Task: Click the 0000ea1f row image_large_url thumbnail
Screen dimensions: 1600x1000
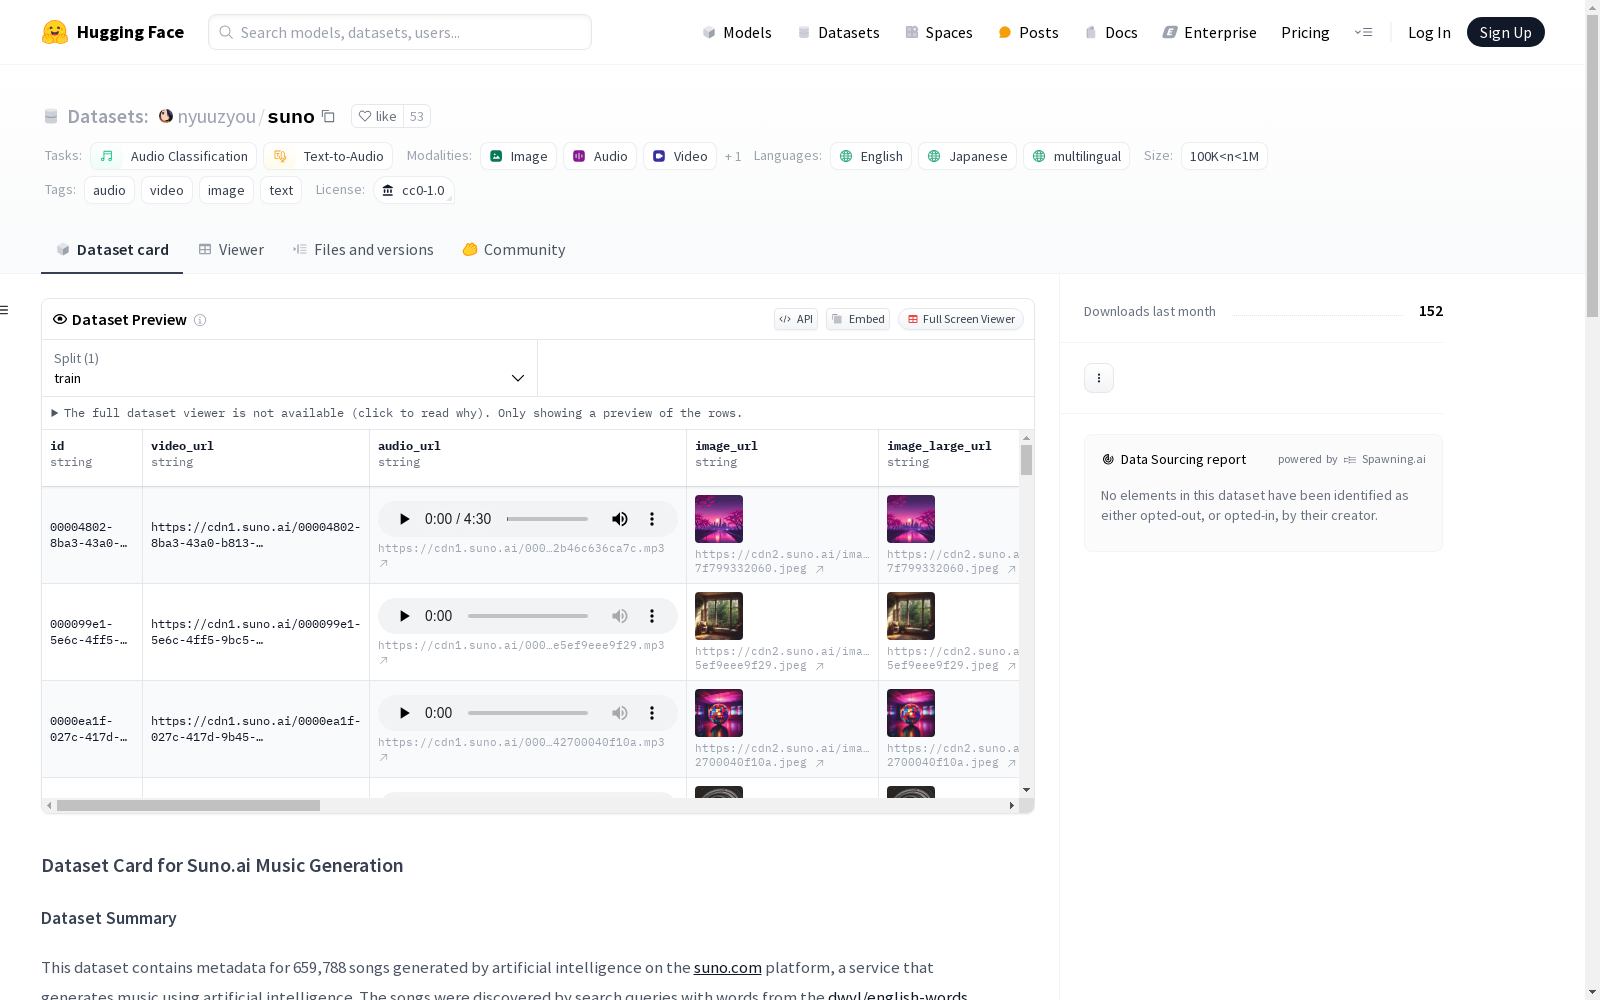Action: pos(911,713)
